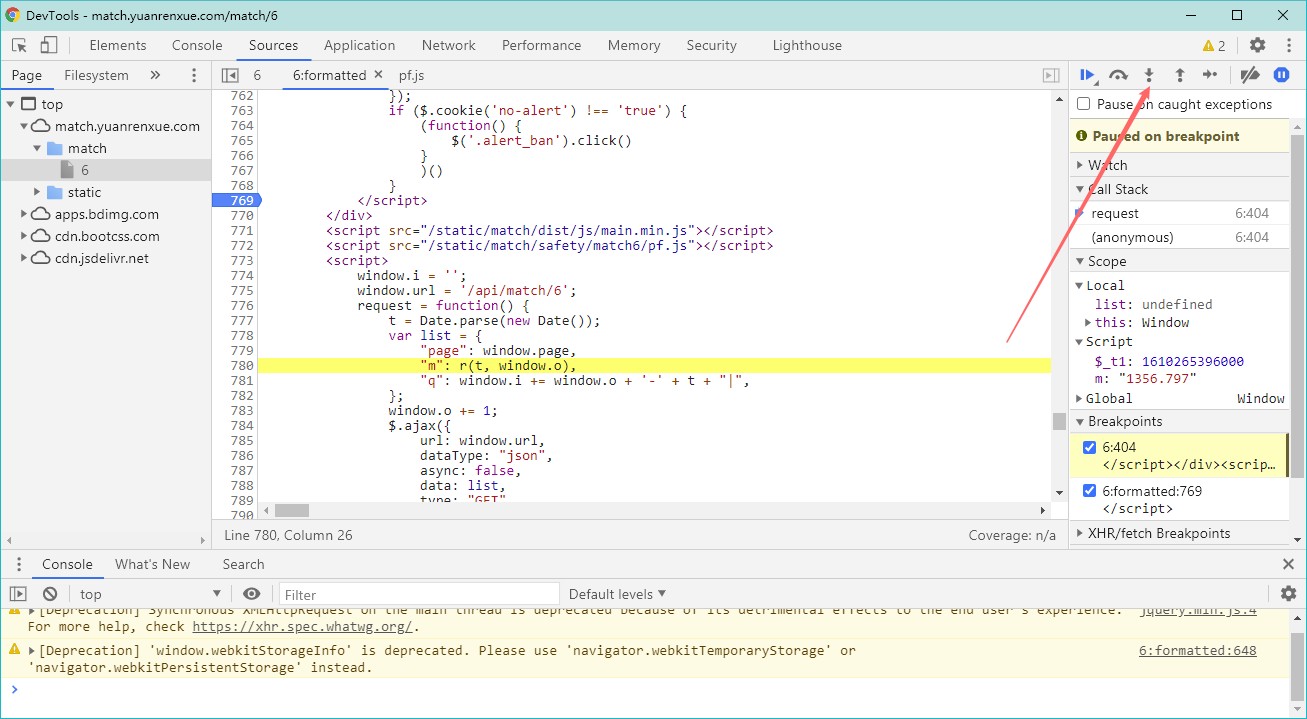Open the navigator pane options menu
Image resolution: width=1307 pixels, height=719 pixels.
[194, 75]
